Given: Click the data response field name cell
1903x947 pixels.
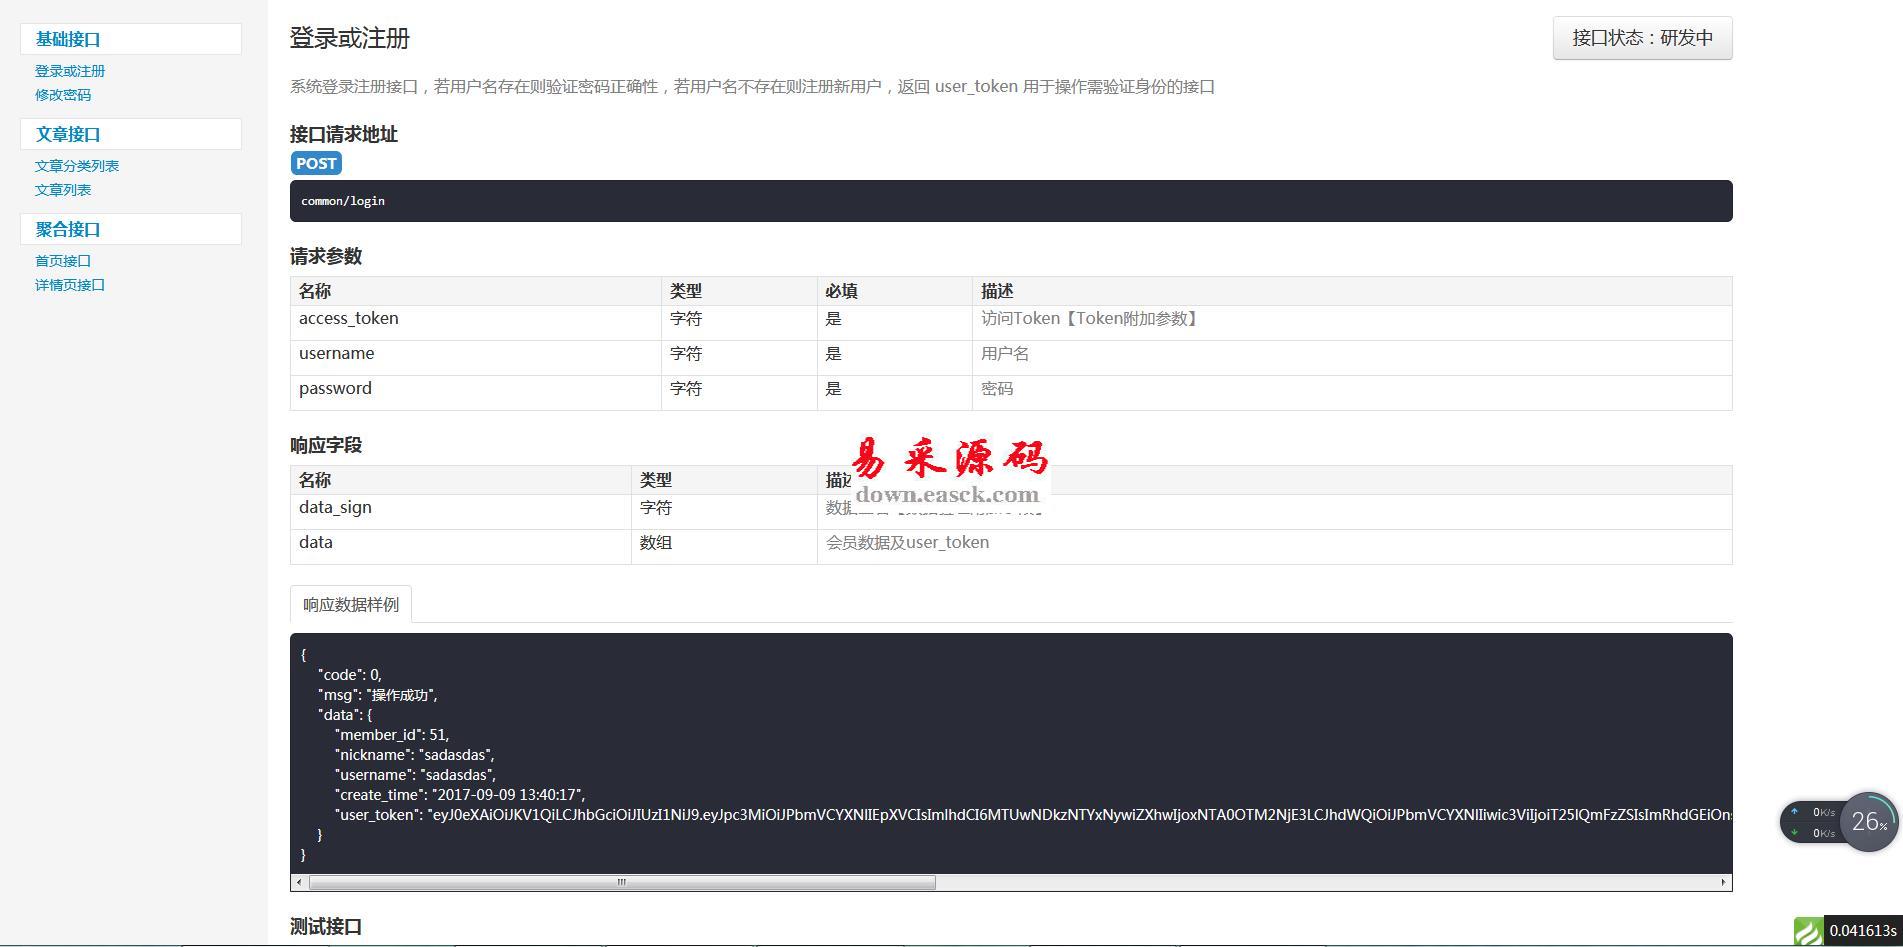Looking at the screenshot, I should pyautogui.click(x=460, y=547).
